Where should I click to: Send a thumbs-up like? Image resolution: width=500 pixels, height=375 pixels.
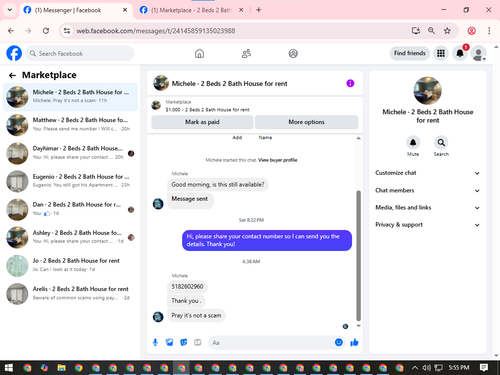pos(354,342)
